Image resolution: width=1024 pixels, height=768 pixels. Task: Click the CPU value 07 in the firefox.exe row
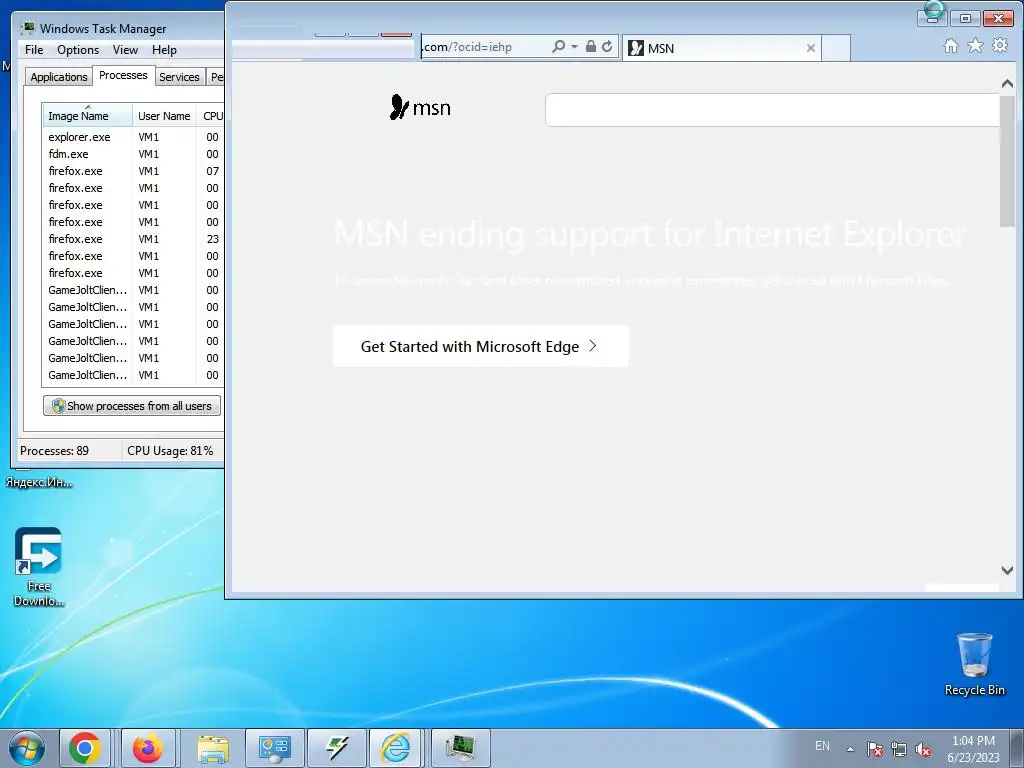[212, 171]
